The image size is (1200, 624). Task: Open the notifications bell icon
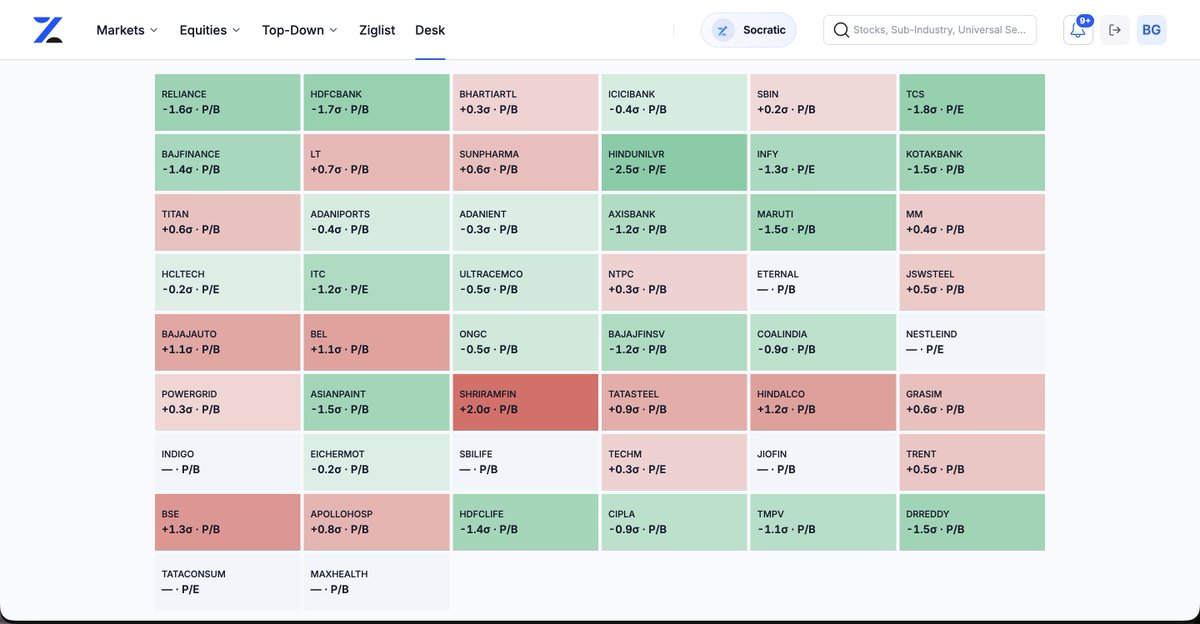(1078, 30)
